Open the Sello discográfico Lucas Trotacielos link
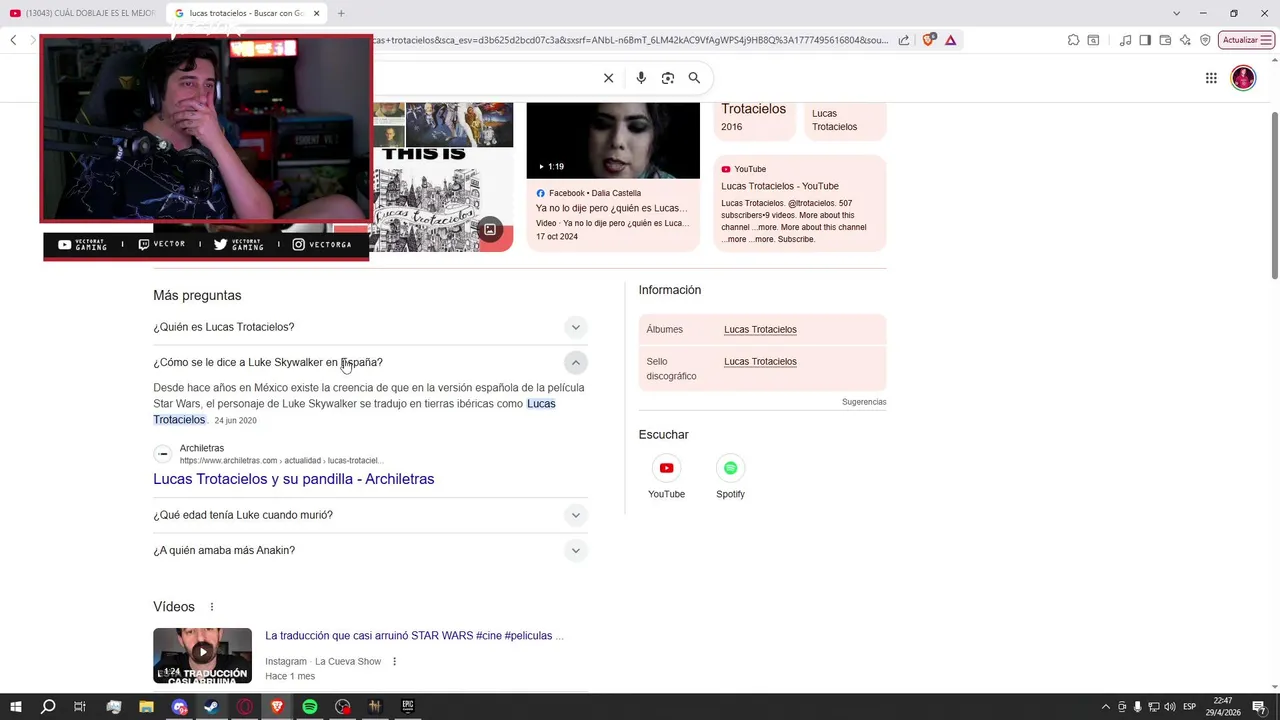 (760, 361)
